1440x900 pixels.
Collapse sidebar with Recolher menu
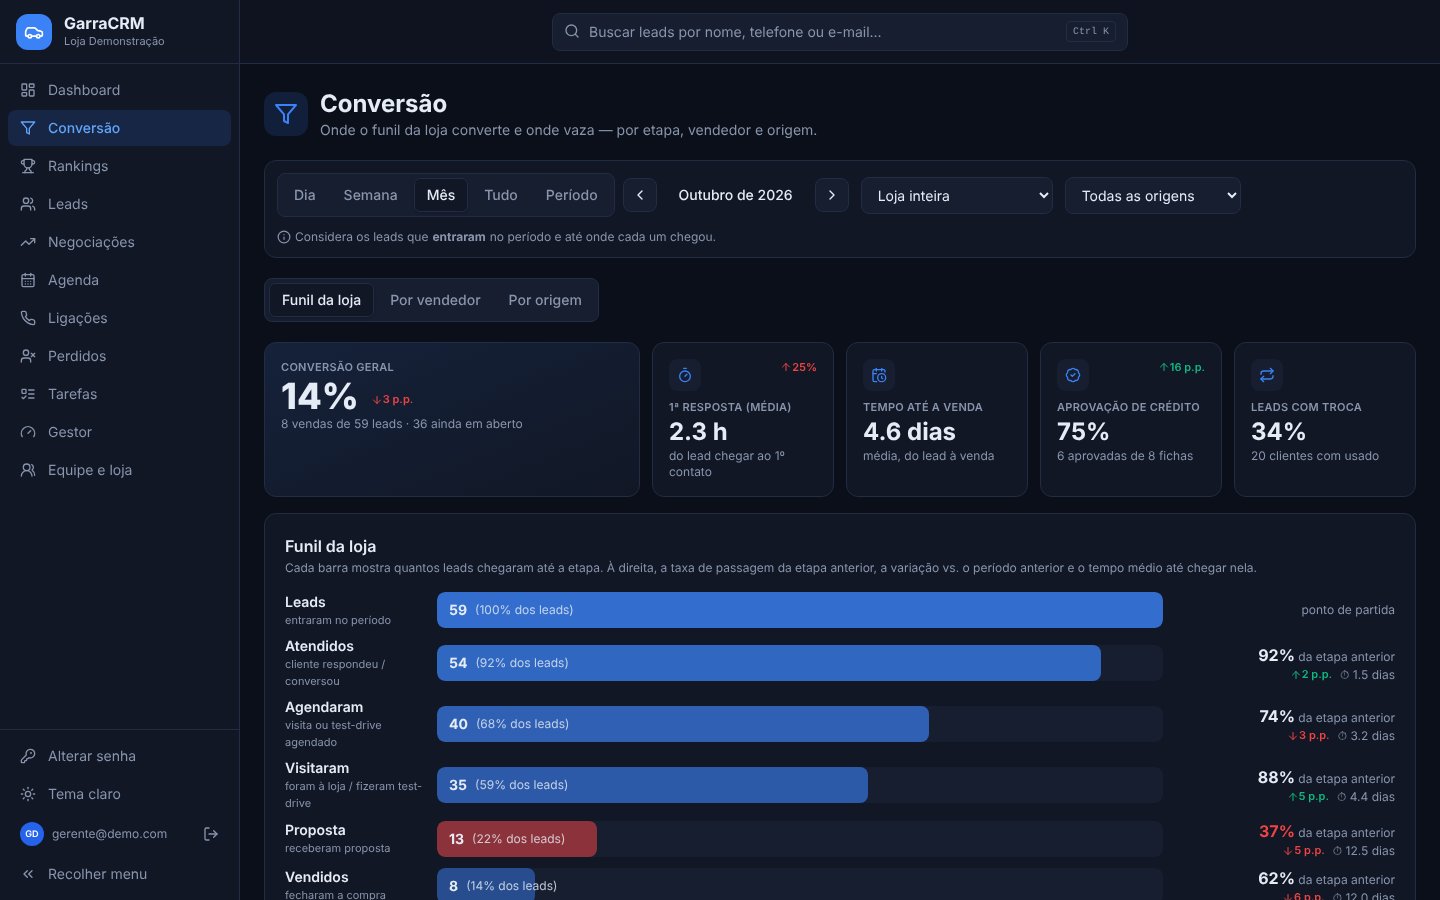point(119,874)
